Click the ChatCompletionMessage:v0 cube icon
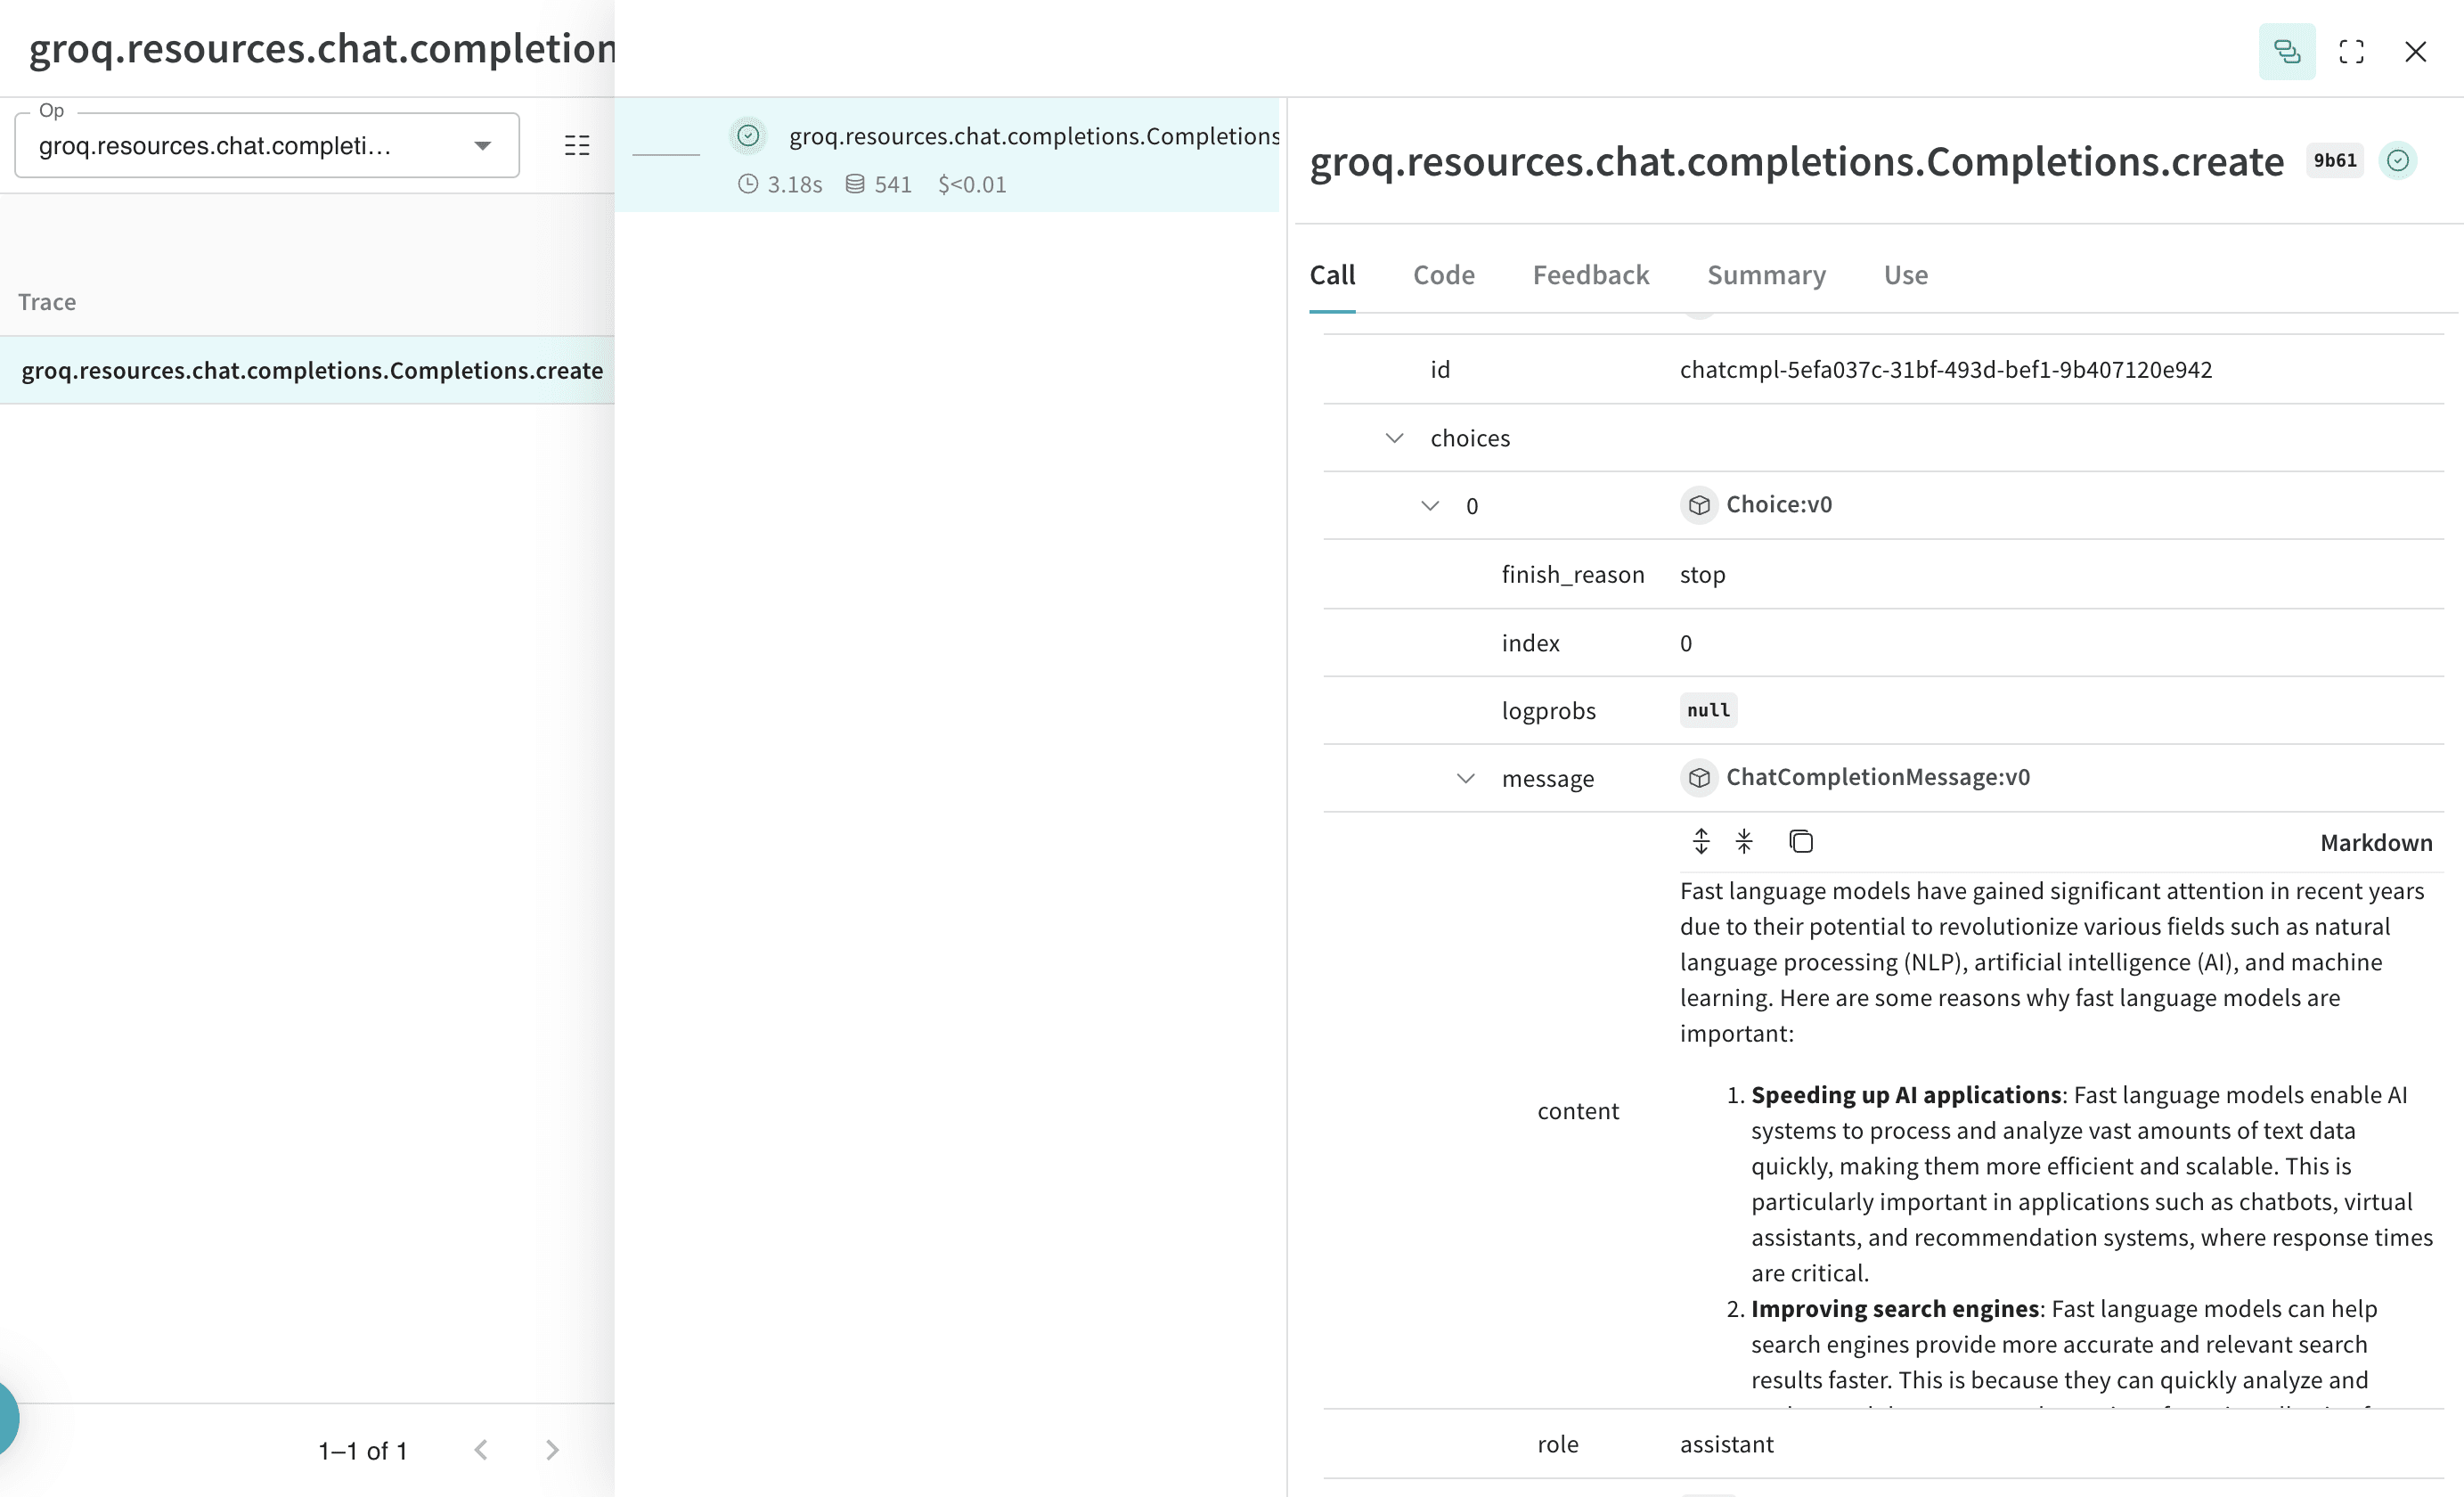2464x1497 pixels. click(1698, 777)
